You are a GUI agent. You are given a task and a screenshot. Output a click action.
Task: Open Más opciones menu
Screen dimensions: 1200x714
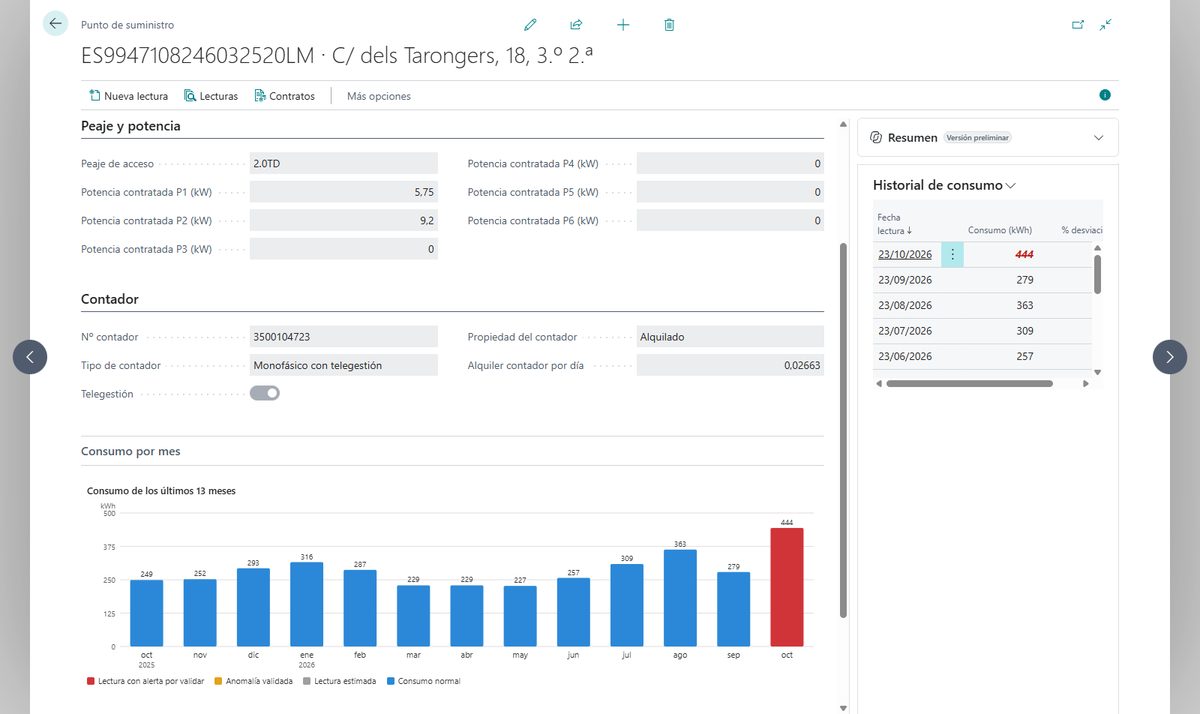pyautogui.click(x=379, y=96)
